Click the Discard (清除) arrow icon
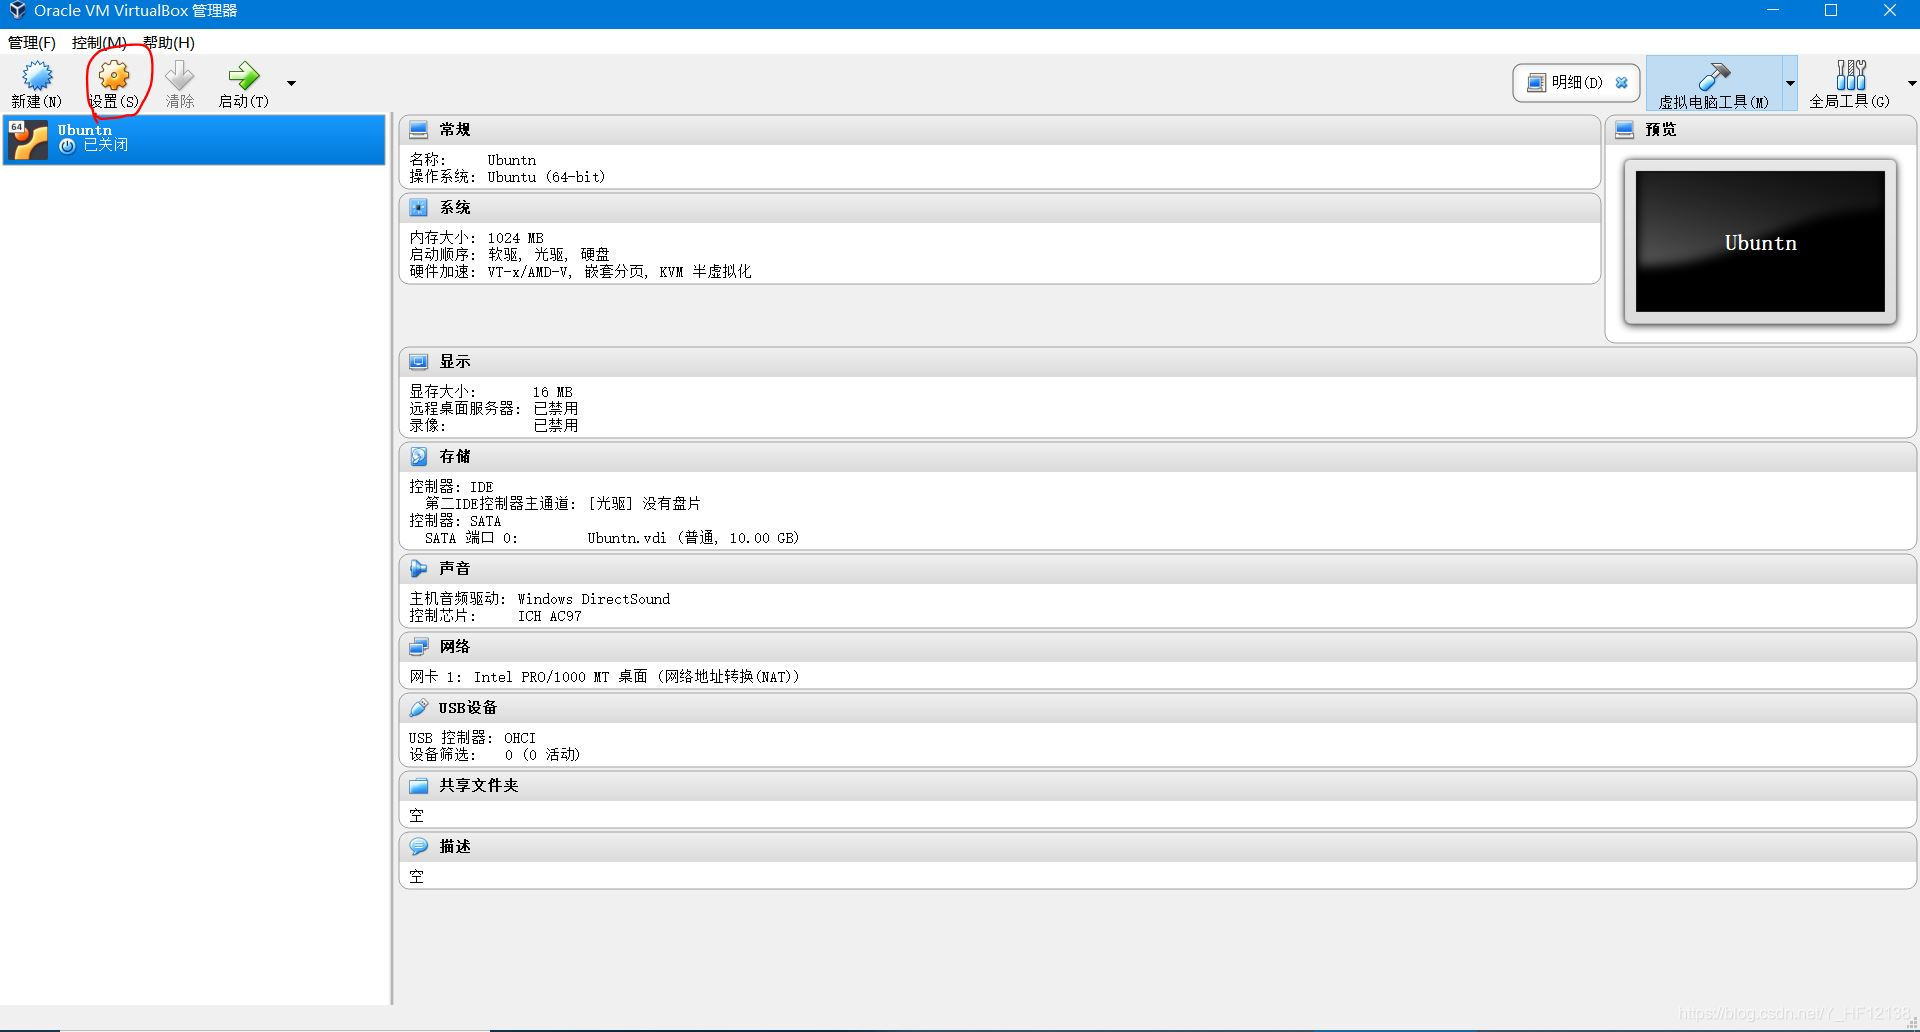1920x1032 pixels. coord(180,76)
